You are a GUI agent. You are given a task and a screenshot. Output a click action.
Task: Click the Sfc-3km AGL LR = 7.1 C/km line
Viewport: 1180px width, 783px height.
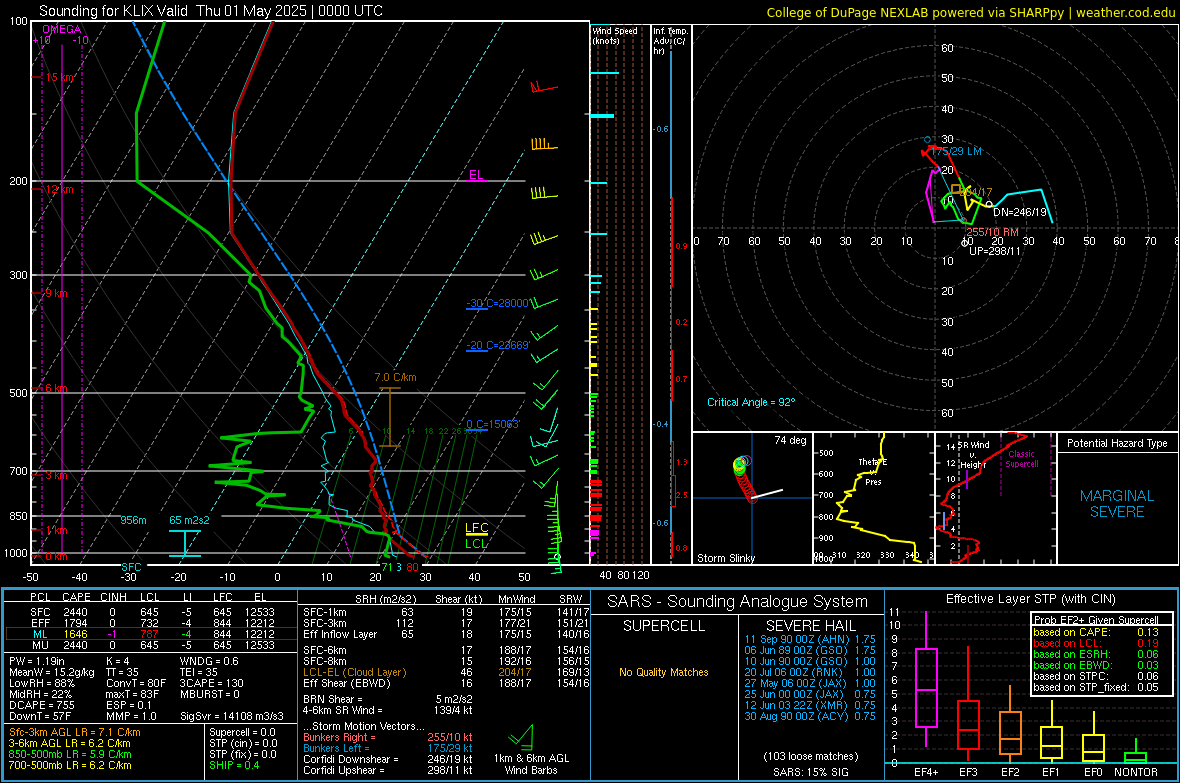pyautogui.click(x=75, y=732)
